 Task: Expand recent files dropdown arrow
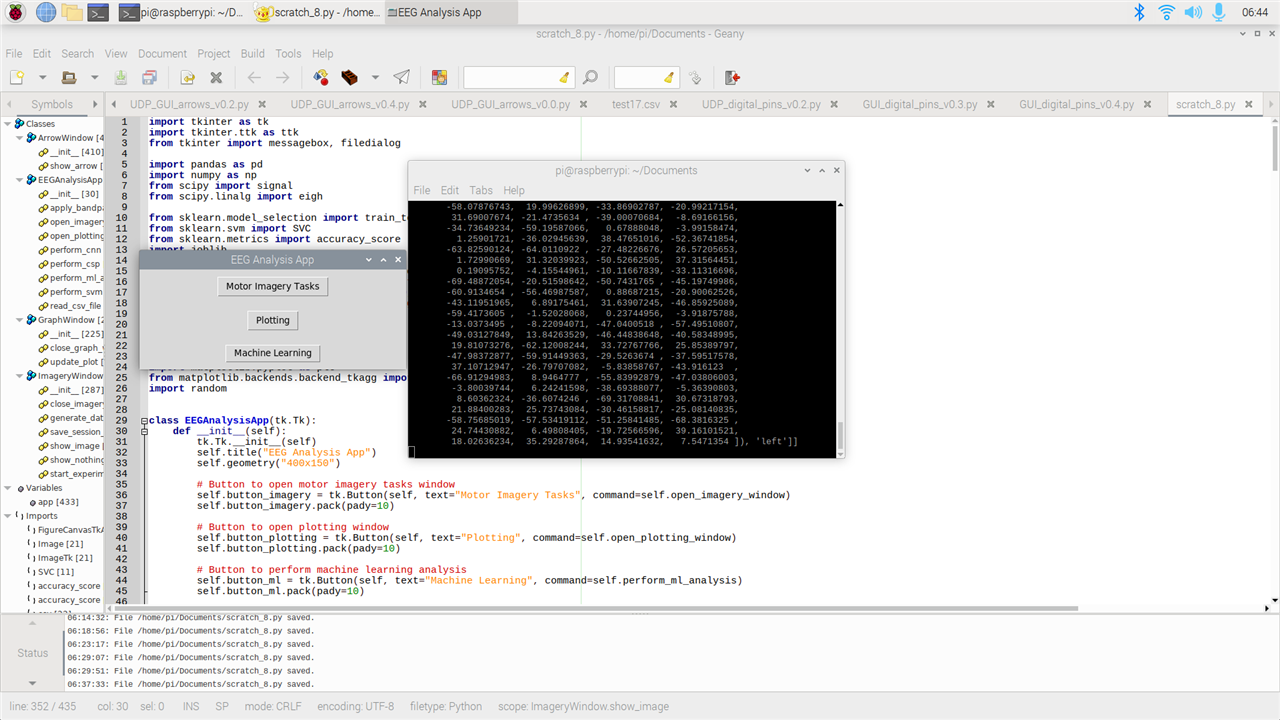point(94,77)
